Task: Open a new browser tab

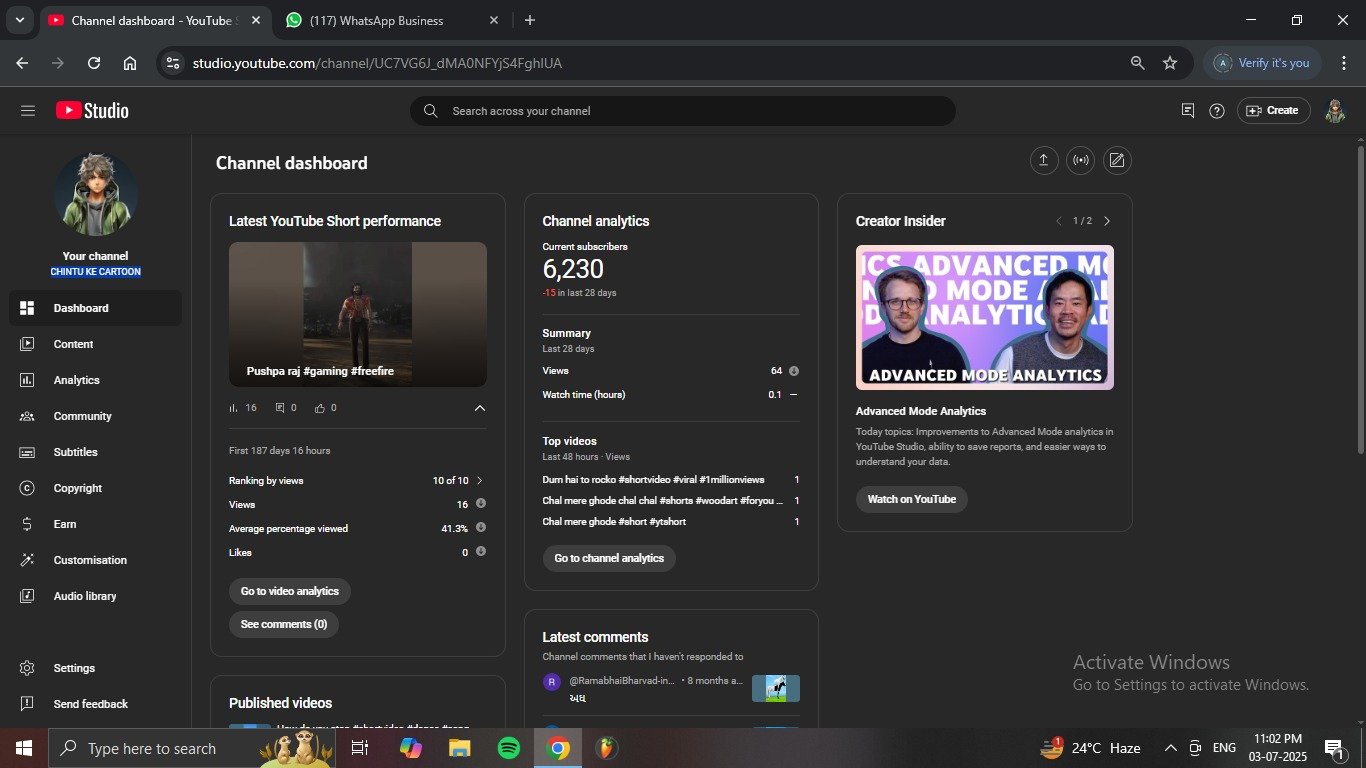Action: pyautogui.click(x=530, y=20)
